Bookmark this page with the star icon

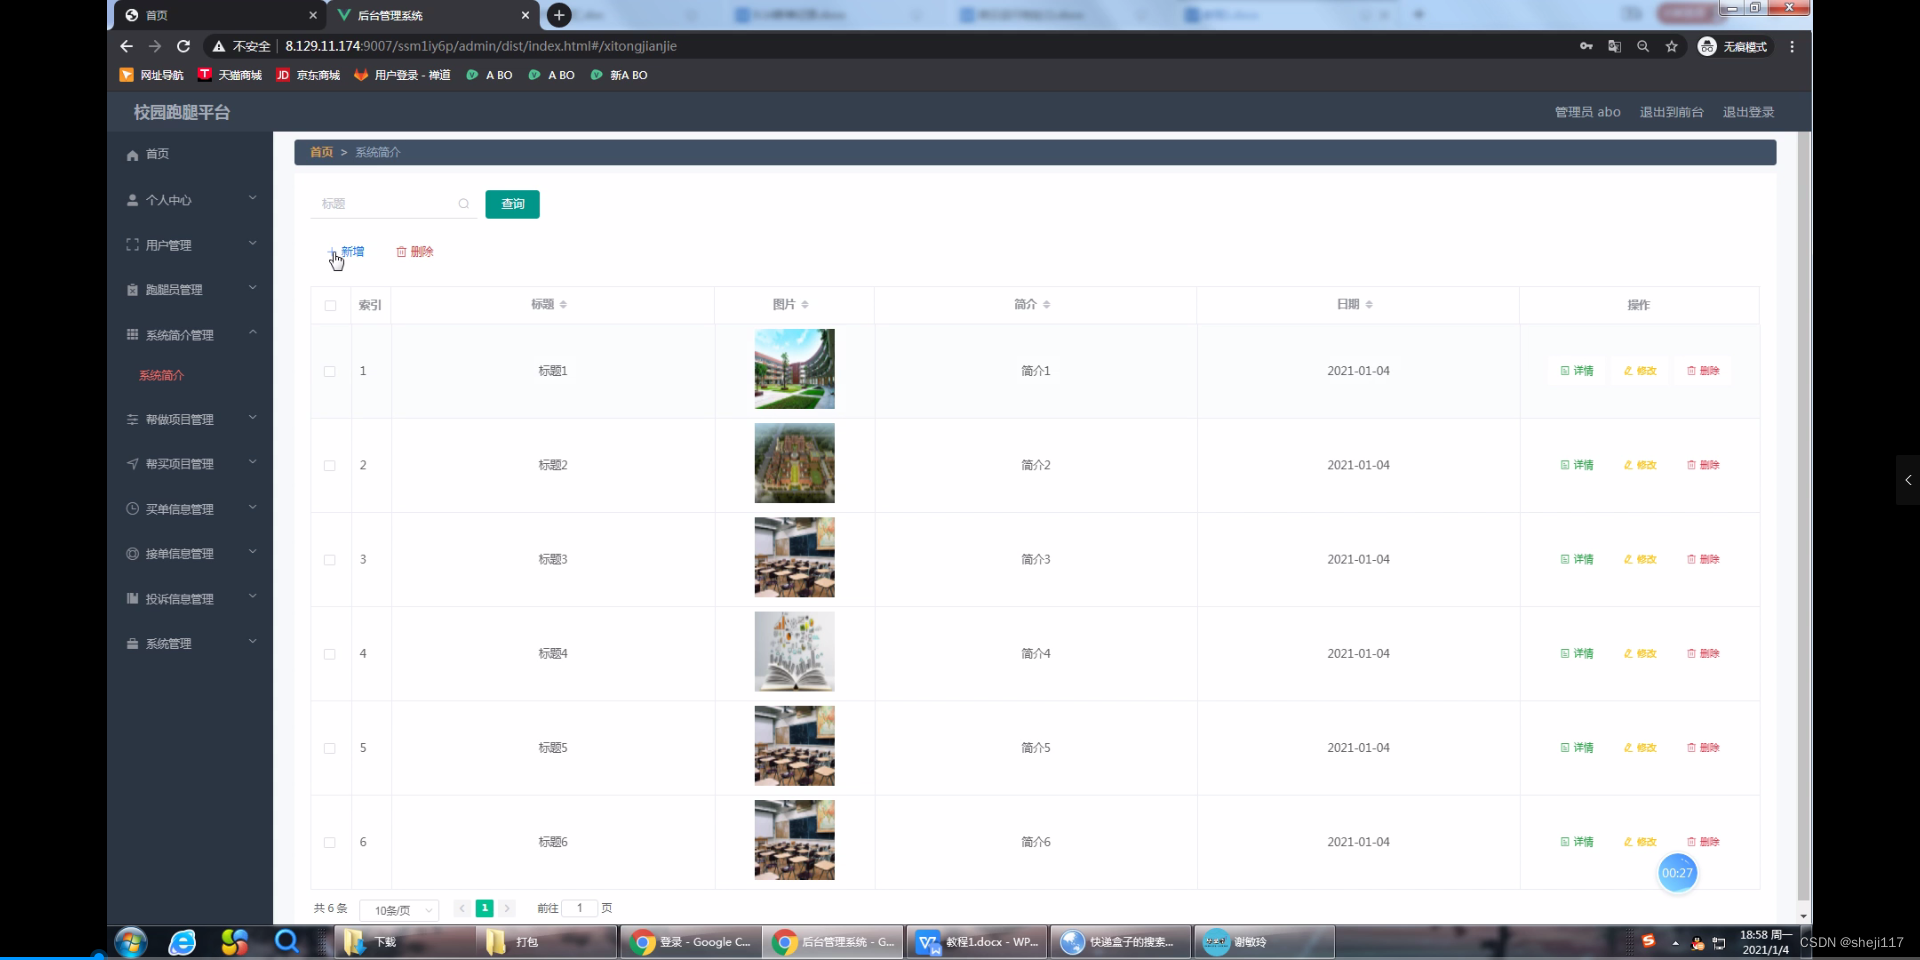(1671, 46)
